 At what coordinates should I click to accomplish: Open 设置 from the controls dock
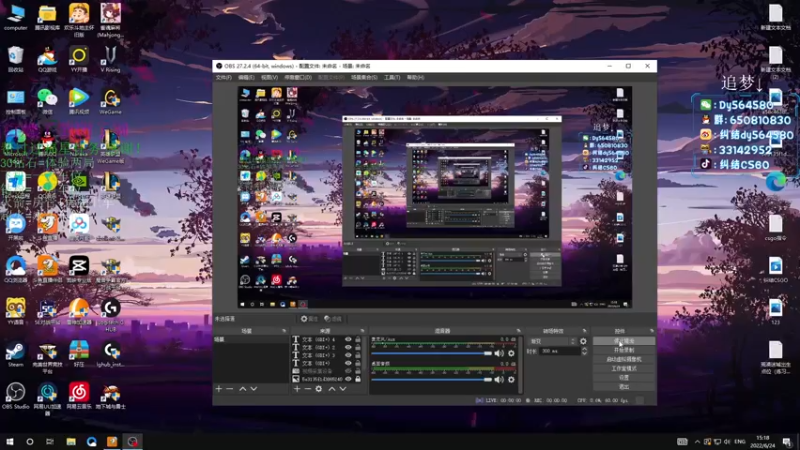pos(623,378)
